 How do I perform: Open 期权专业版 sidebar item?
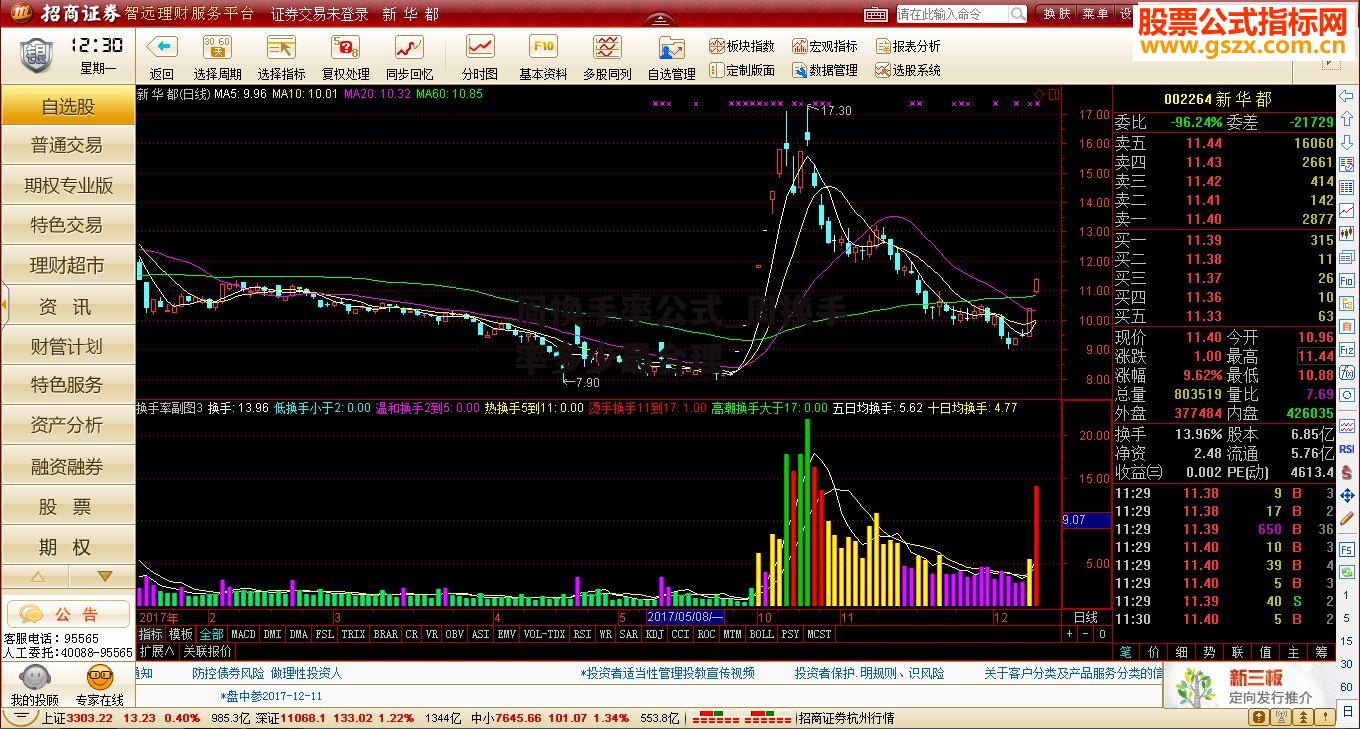point(68,185)
